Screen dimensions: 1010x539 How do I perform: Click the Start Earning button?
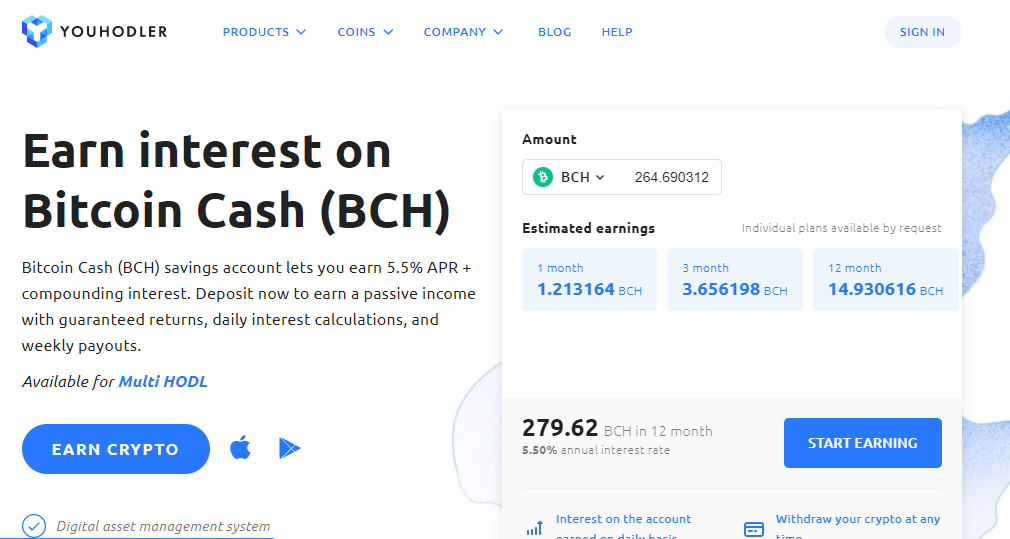(862, 443)
